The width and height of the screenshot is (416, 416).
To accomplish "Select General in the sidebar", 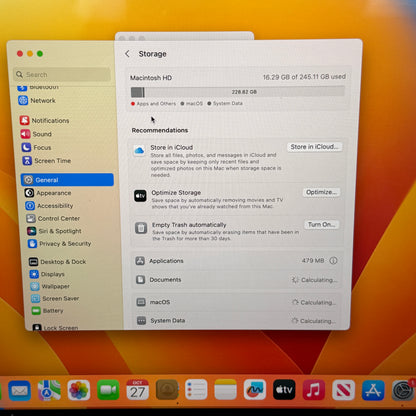I will click(x=67, y=180).
